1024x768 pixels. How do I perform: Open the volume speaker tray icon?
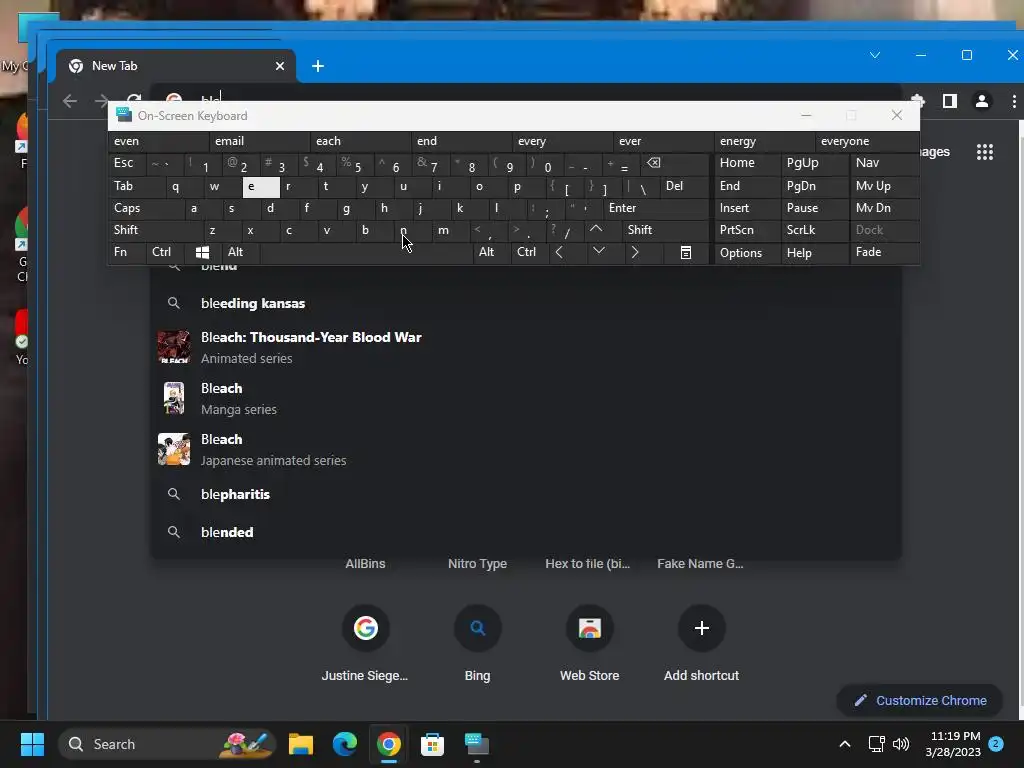[901, 744]
